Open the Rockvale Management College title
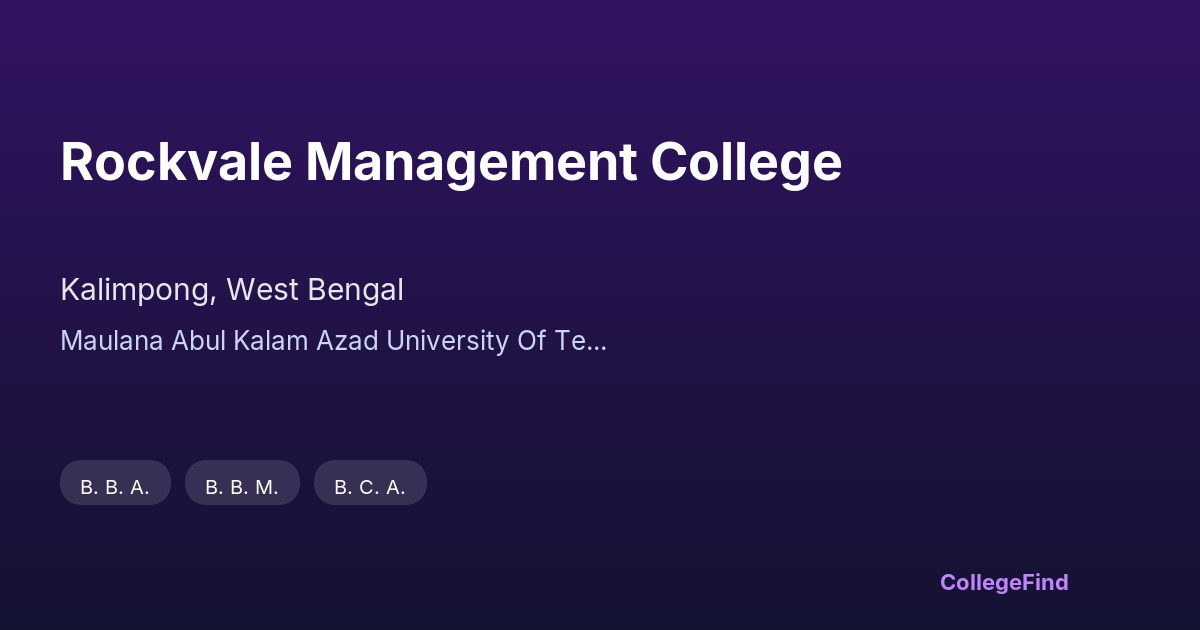Image resolution: width=1200 pixels, height=630 pixels. (451, 162)
